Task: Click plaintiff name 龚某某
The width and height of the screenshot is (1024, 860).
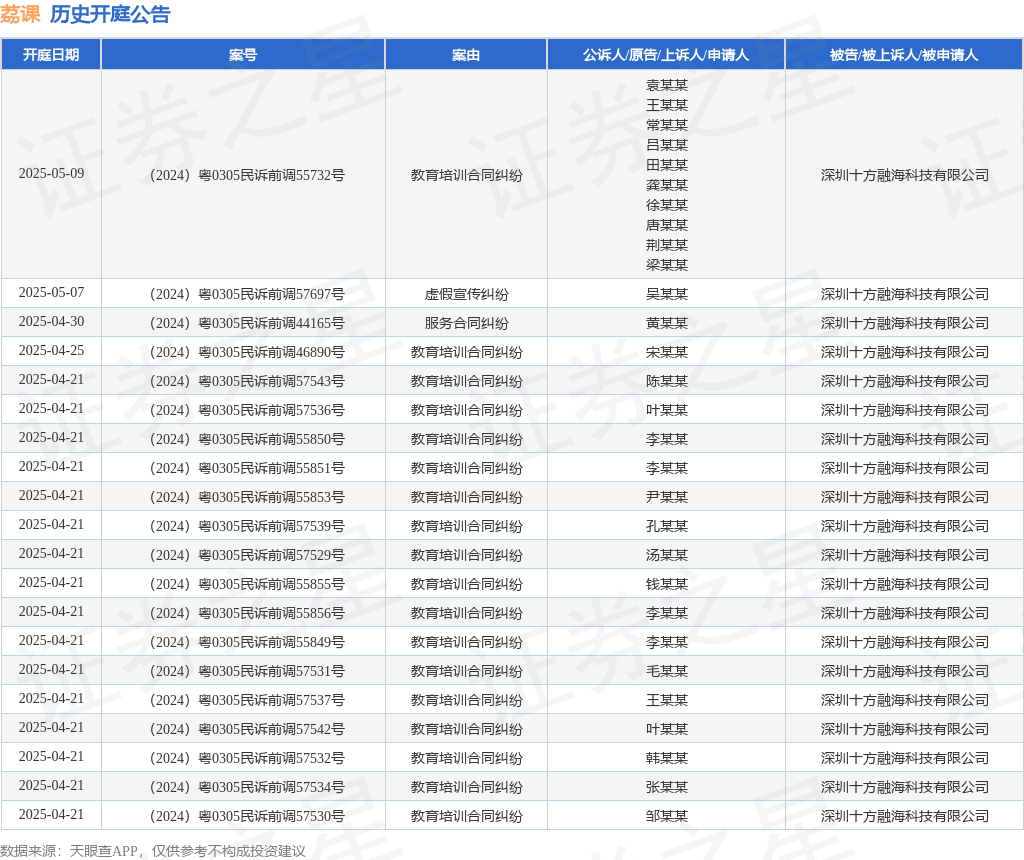Action: (666, 185)
